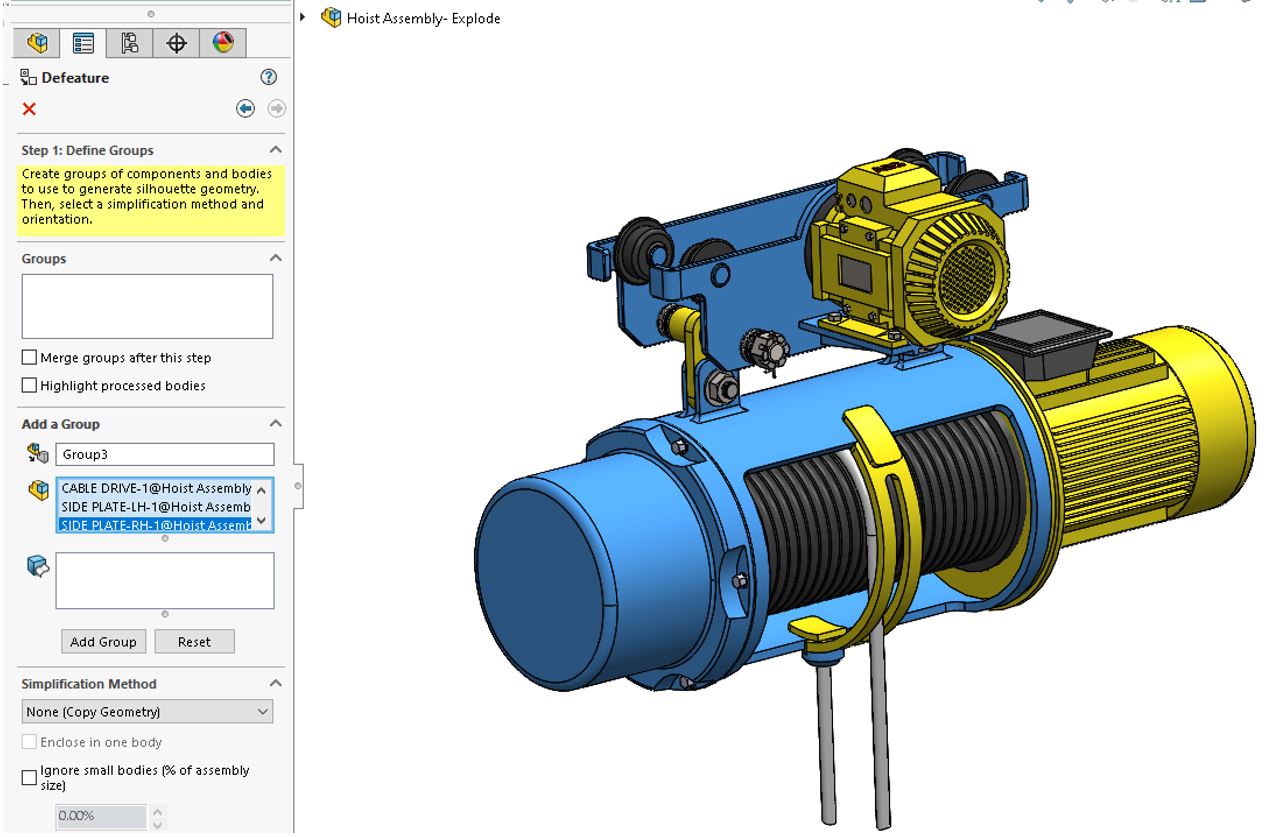Cancel Defeature with the red X

[29, 109]
